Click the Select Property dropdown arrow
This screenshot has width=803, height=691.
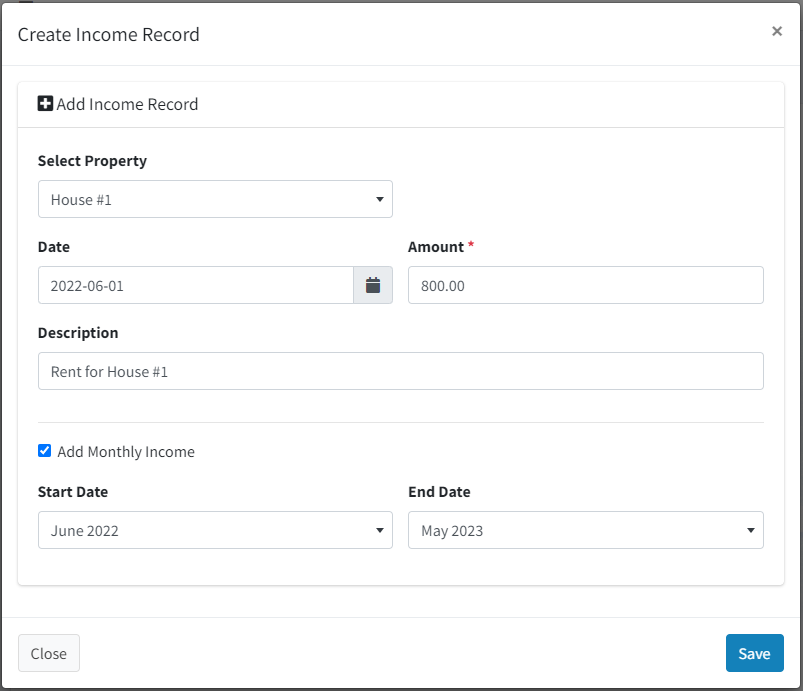(379, 199)
